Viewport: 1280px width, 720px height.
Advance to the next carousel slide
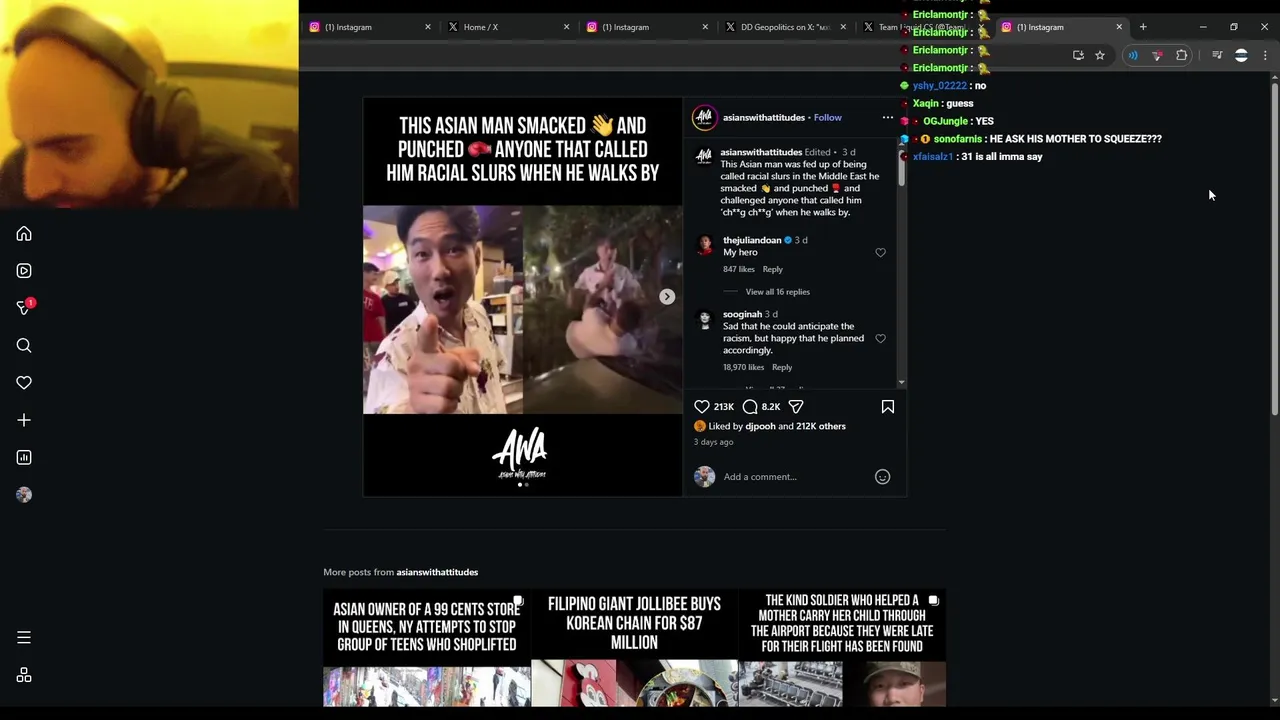point(667,297)
